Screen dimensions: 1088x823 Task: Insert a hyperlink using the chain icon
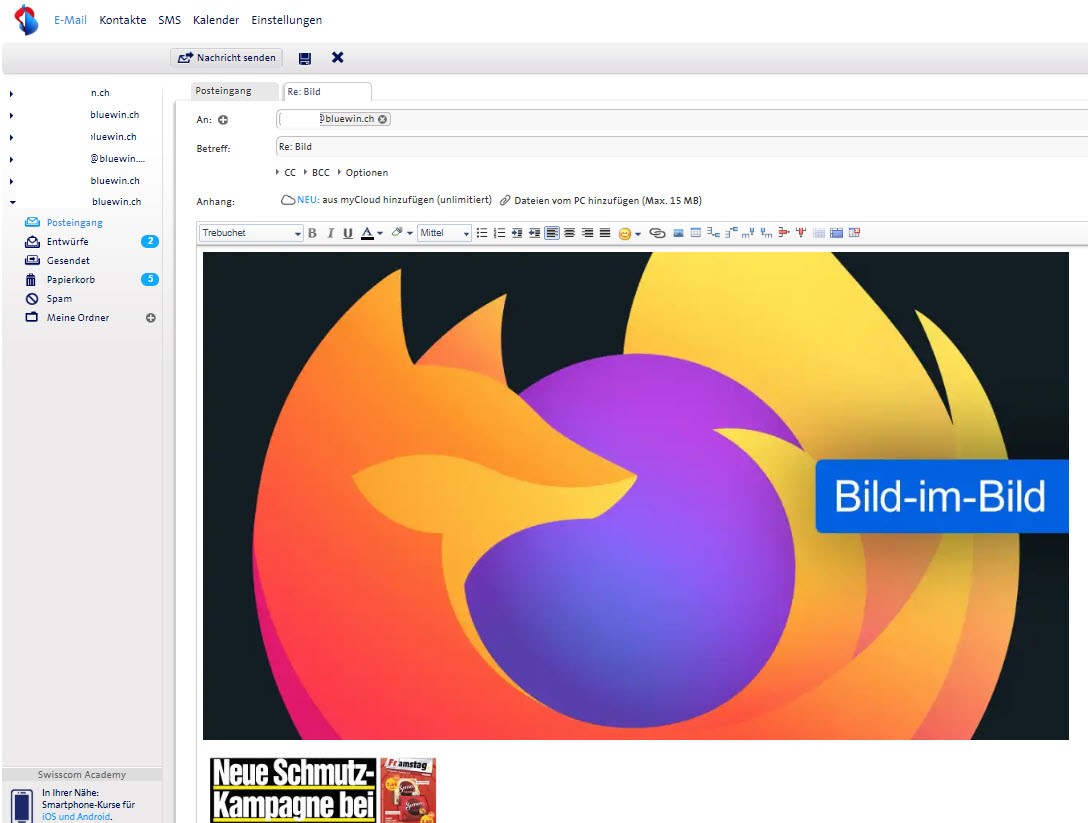tap(657, 233)
